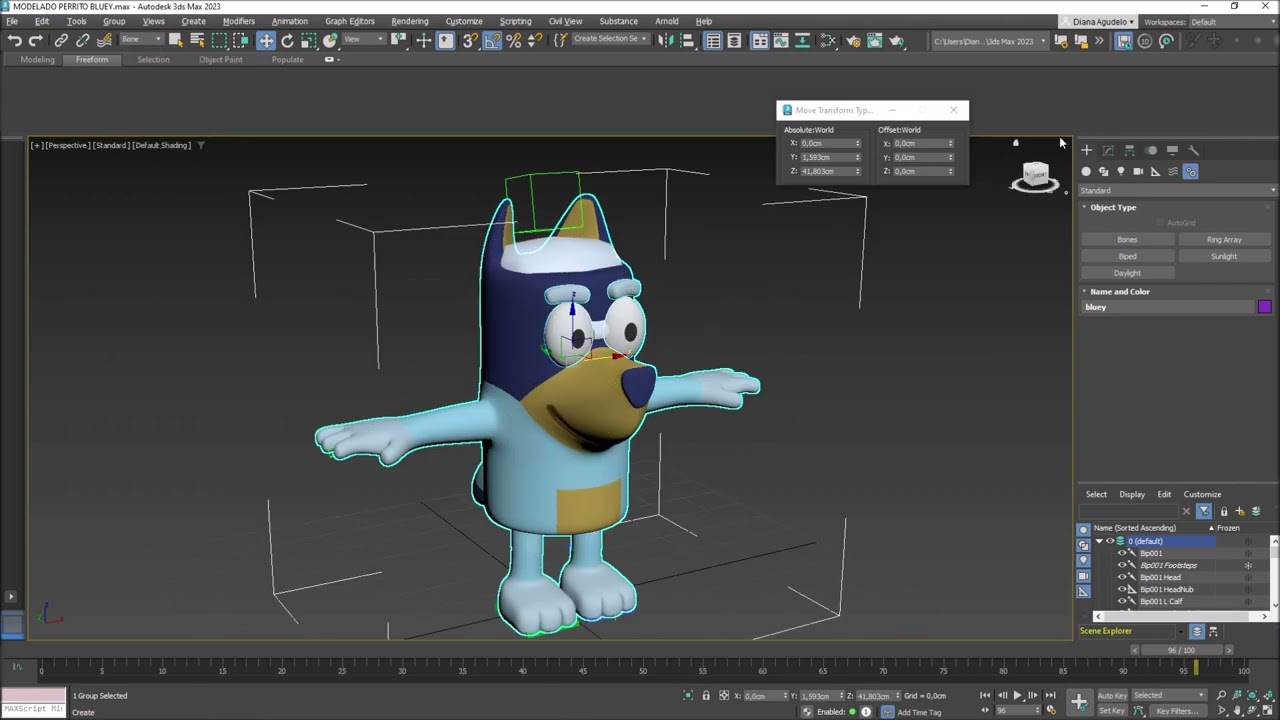This screenshot has width=1280, height=720.
Task: Activate the Select Object tool
Action: pyautogui.click(x=176, y=40)
